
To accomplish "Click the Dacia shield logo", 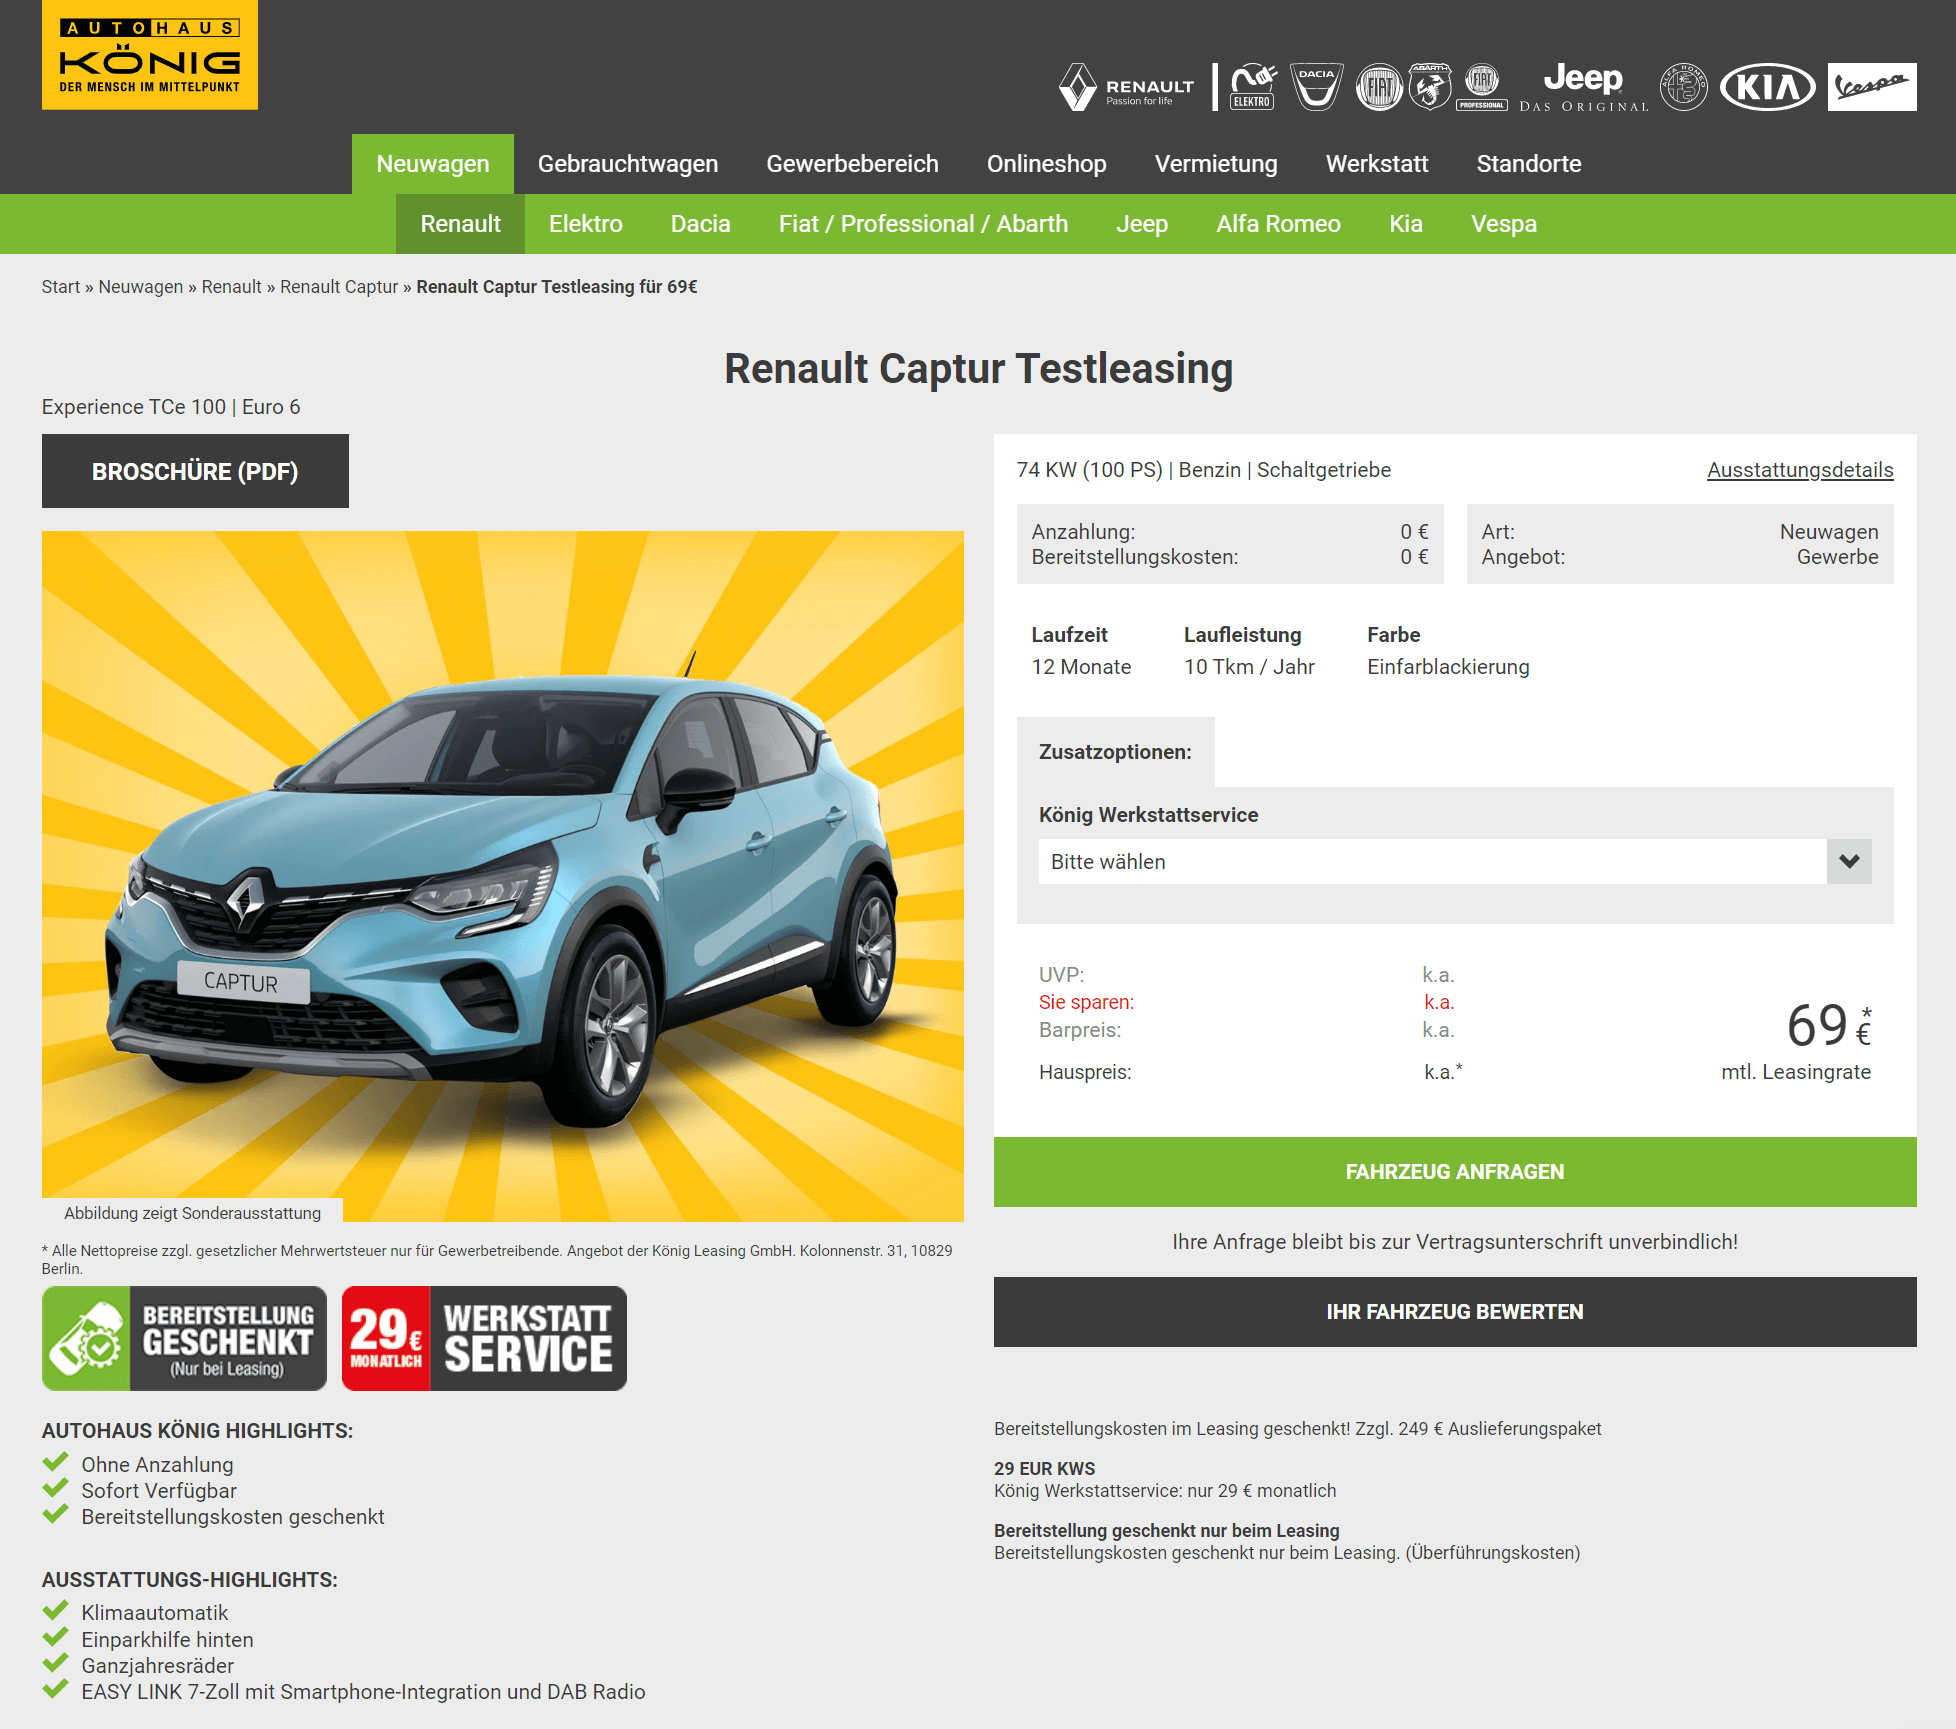I will pyautogui.click(x=1316, y=87).
